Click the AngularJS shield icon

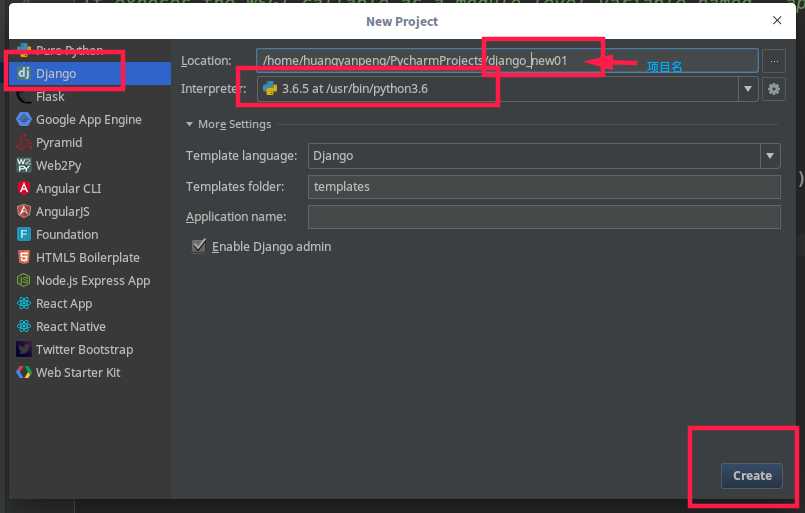24,211
